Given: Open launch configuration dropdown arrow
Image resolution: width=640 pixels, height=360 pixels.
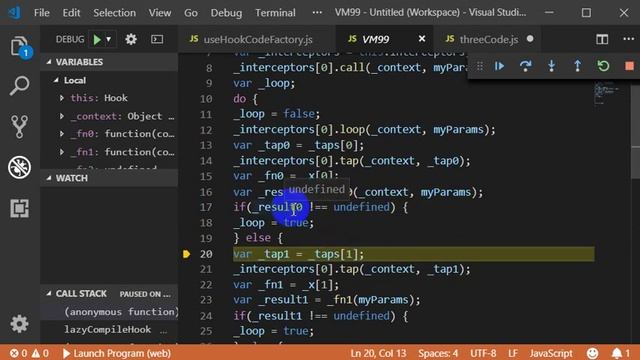Looking at the screenshot, I should click(109, 40).
